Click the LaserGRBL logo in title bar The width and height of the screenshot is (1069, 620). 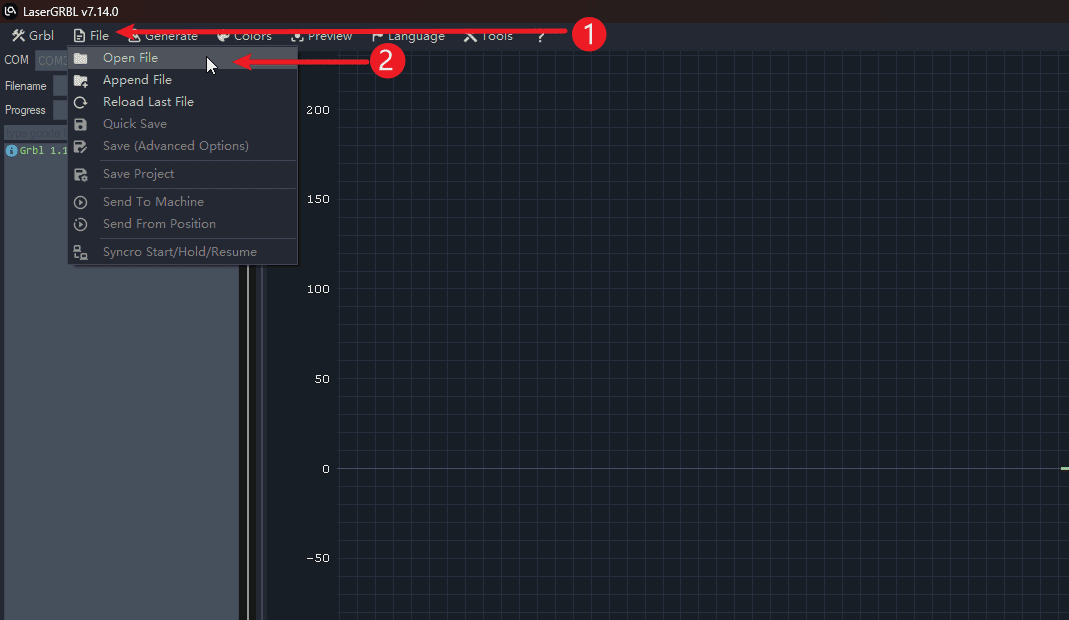pos(10,11)
